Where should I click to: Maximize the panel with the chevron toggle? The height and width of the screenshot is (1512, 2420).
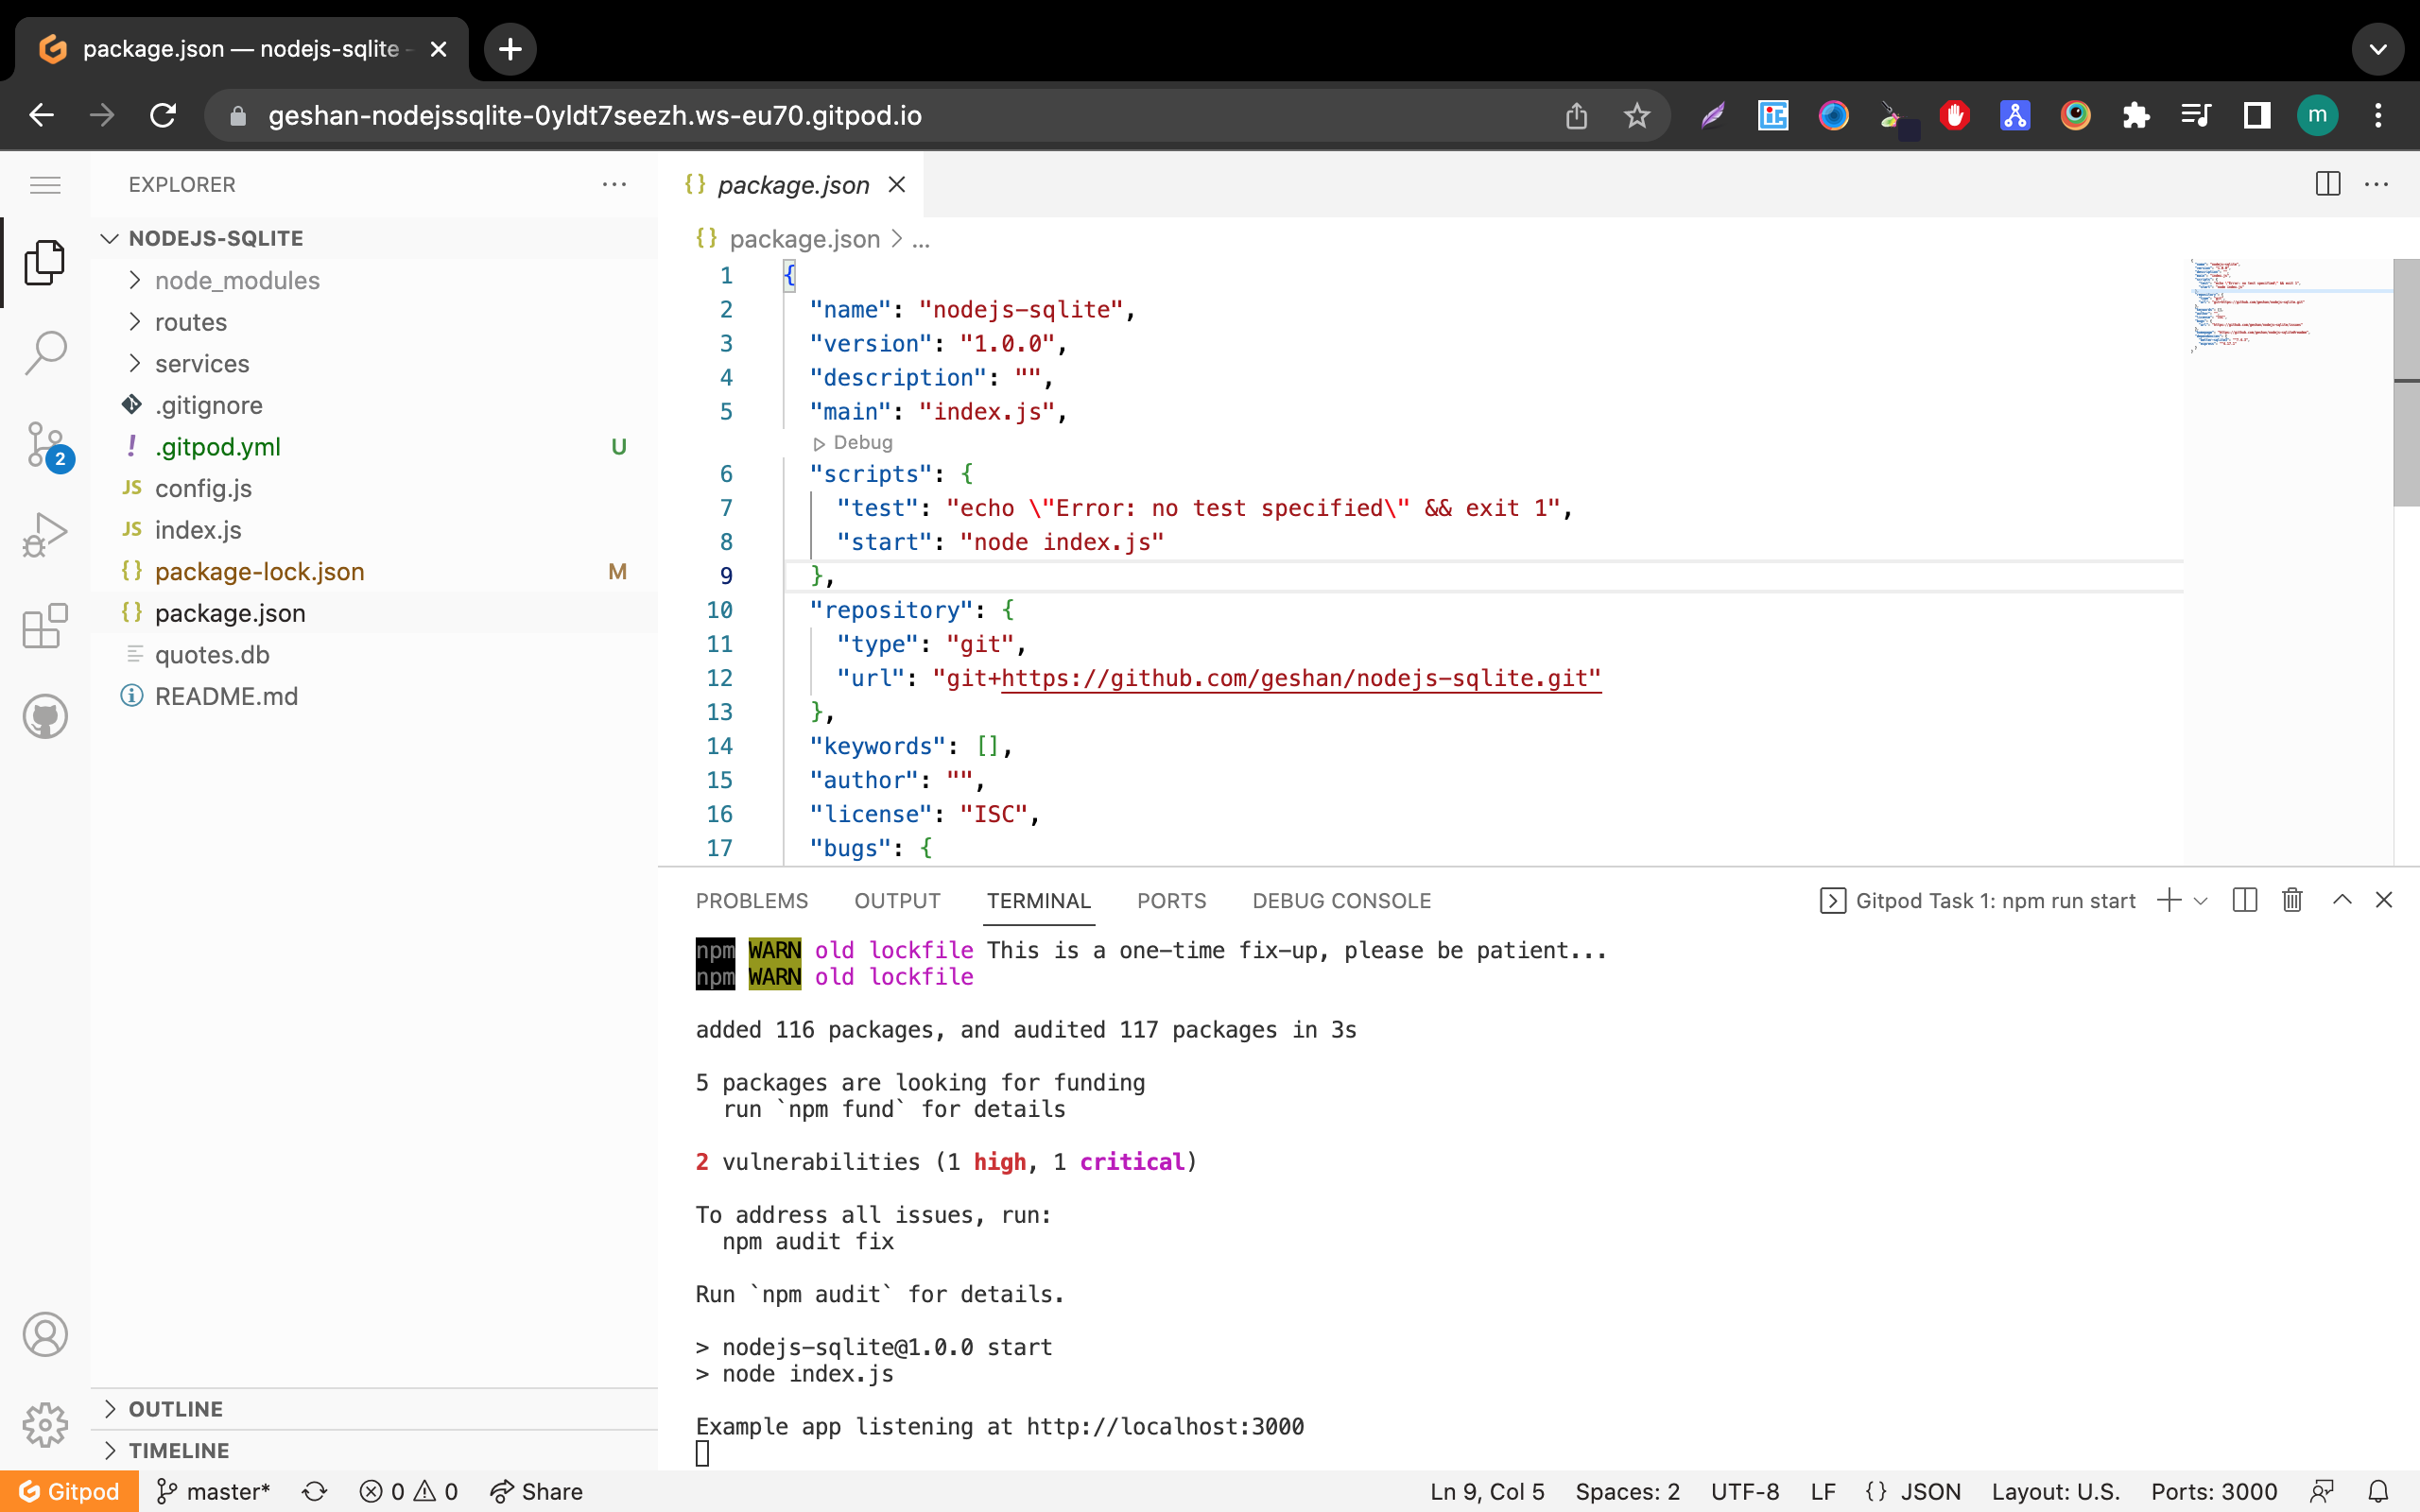[2341, 900]
